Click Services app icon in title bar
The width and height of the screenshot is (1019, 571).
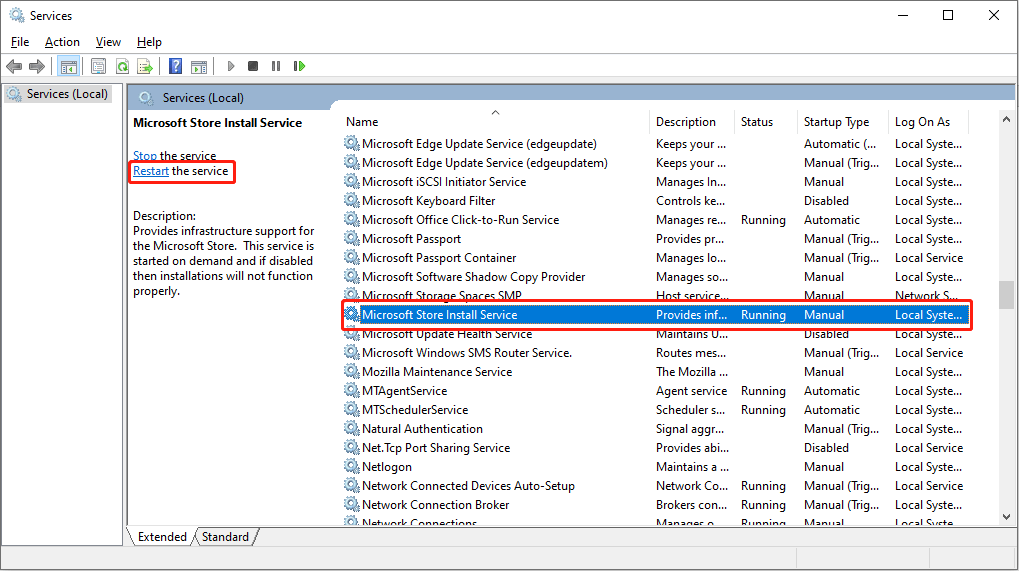coord(17,15)
